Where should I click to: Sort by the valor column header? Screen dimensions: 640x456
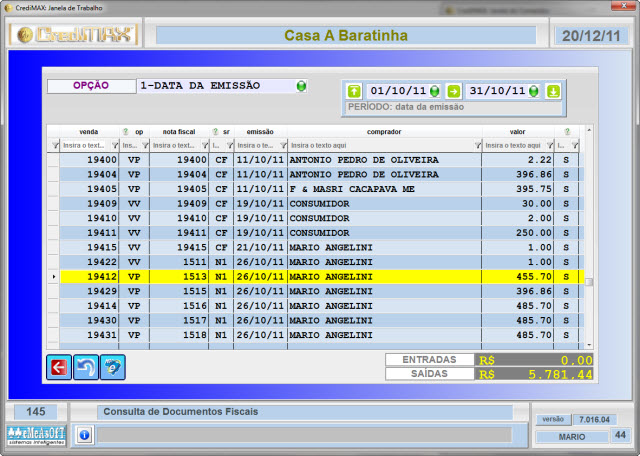click(x=517, y=131)
